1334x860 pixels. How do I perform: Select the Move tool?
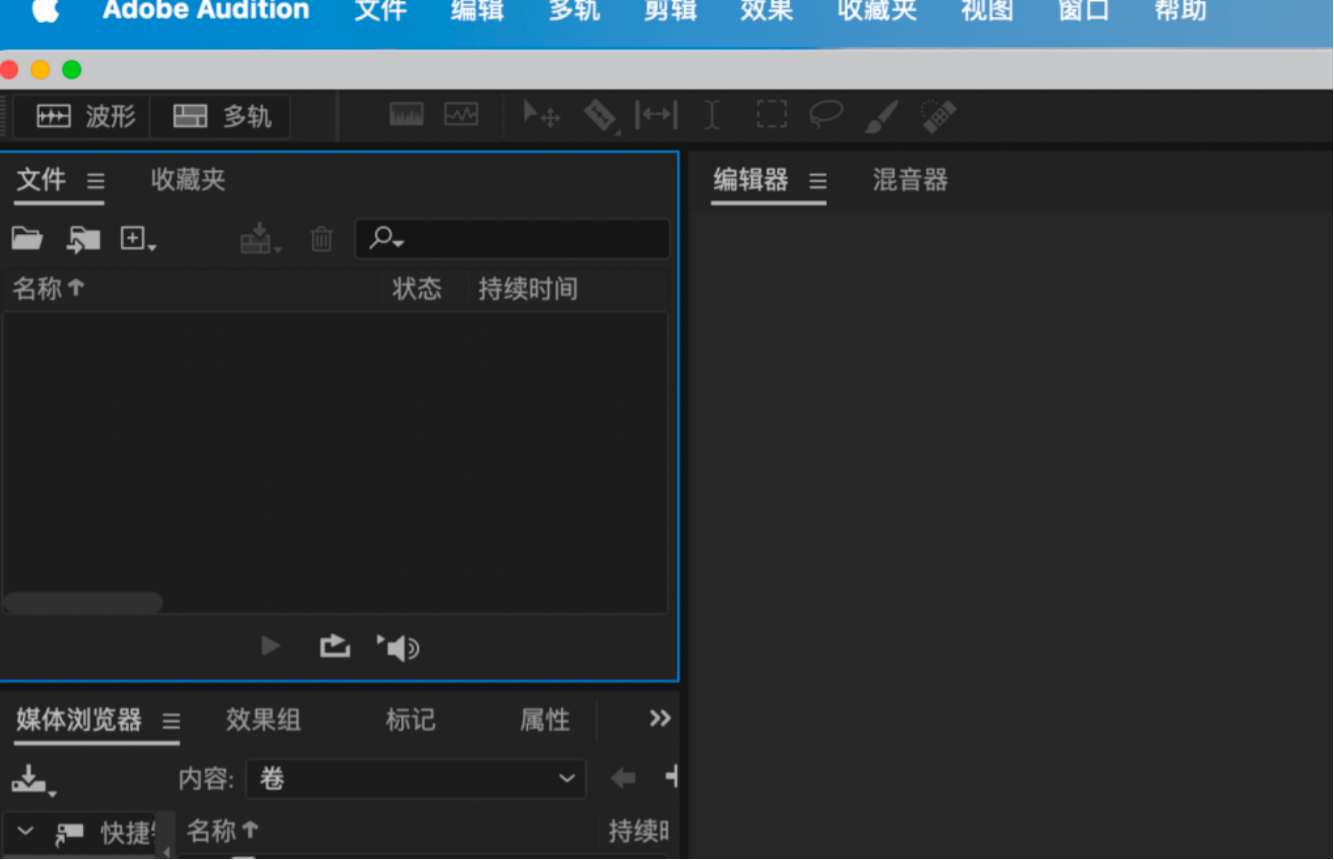tap(541, 115)
